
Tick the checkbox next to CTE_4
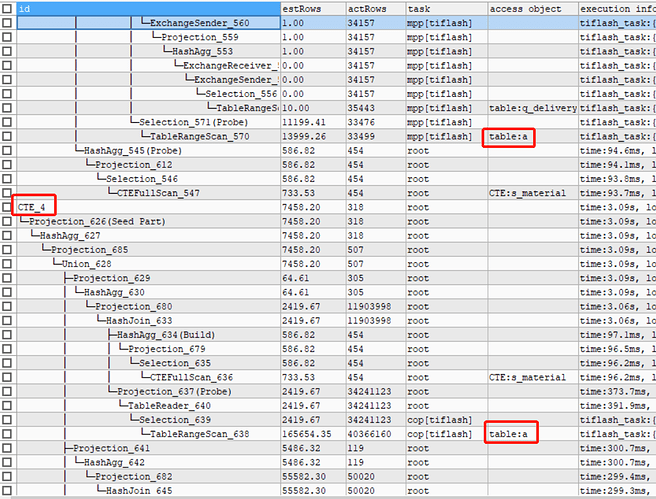pyautogui.click(x=7, y=207)
